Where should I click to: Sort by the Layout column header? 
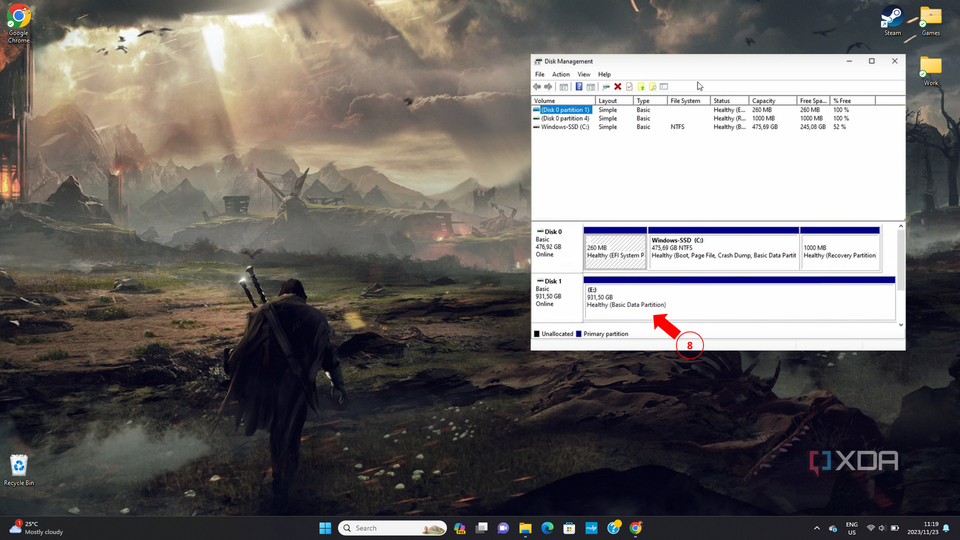click(x=614, y=100)
